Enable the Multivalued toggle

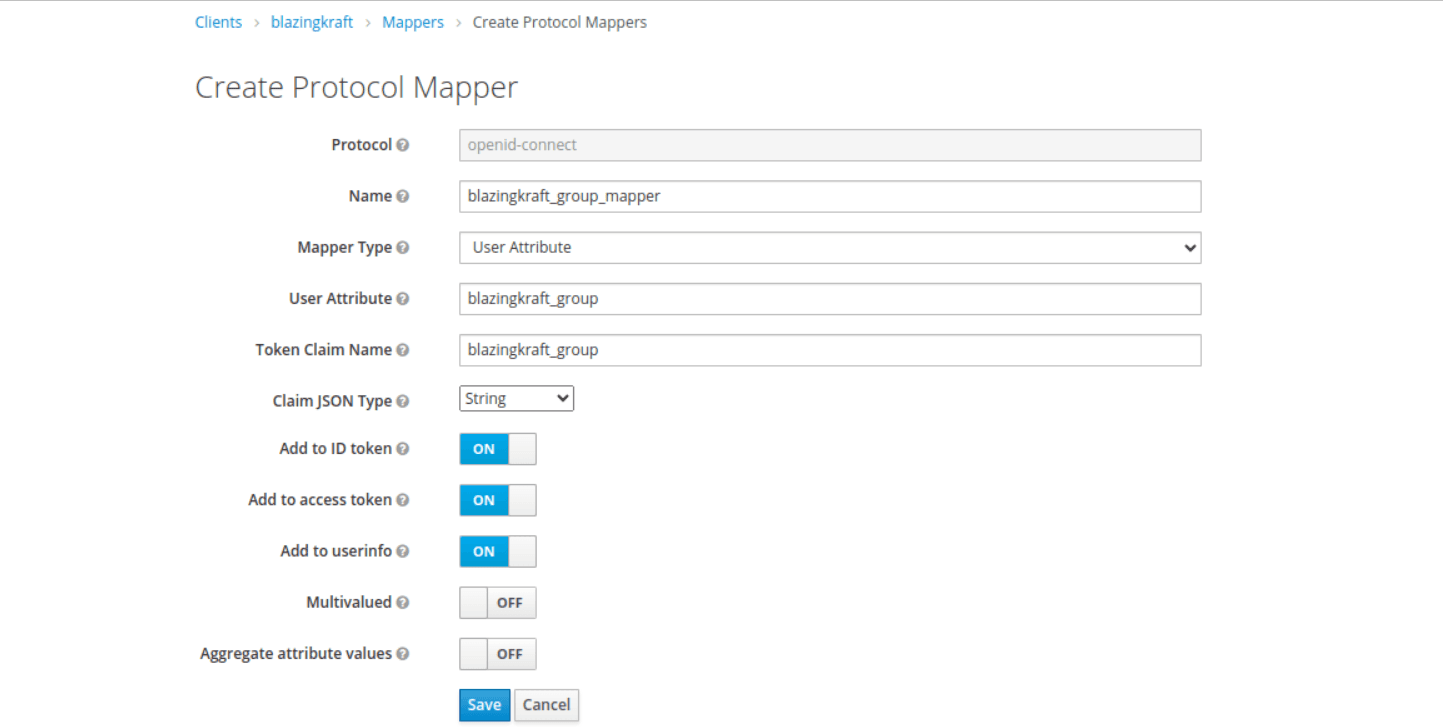pyautogui.click(x=497, y=603)
